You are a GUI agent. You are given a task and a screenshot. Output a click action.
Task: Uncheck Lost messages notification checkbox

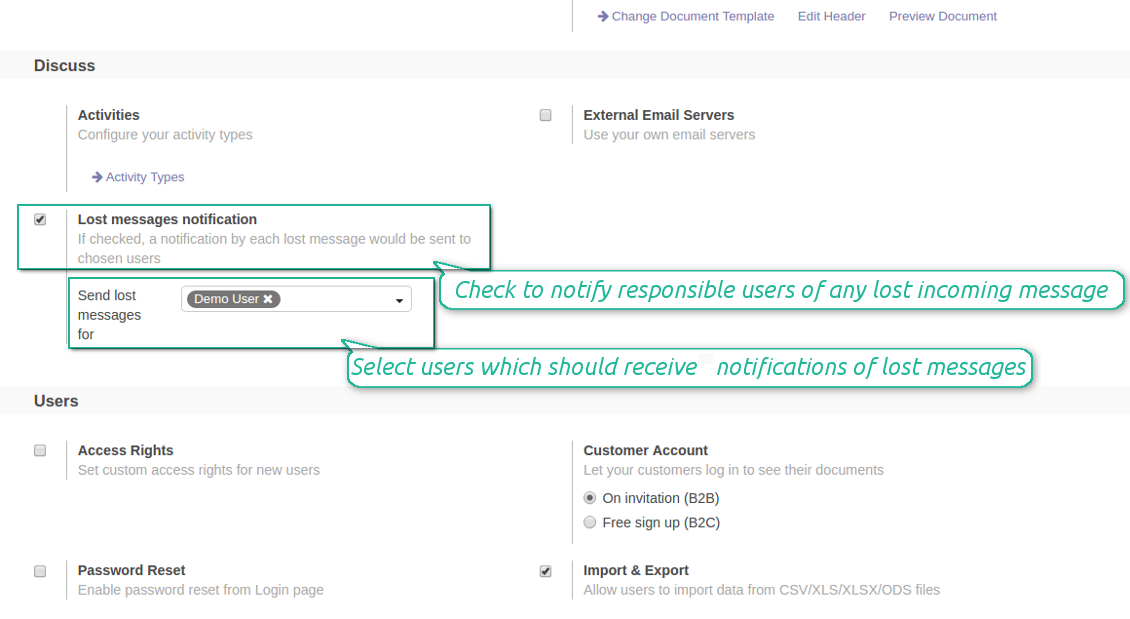click(x=40, y=219)
